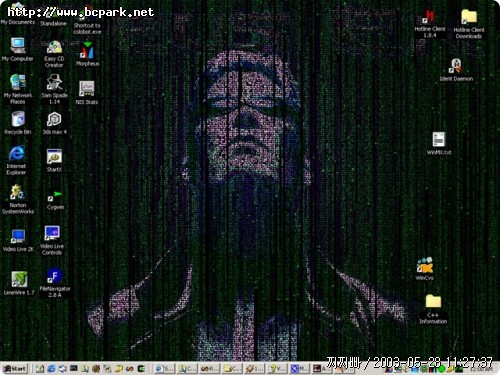The height and width of the screenshot is (375, 500).
Task: Click the green circle tray icon
Action: click(442, 370)
